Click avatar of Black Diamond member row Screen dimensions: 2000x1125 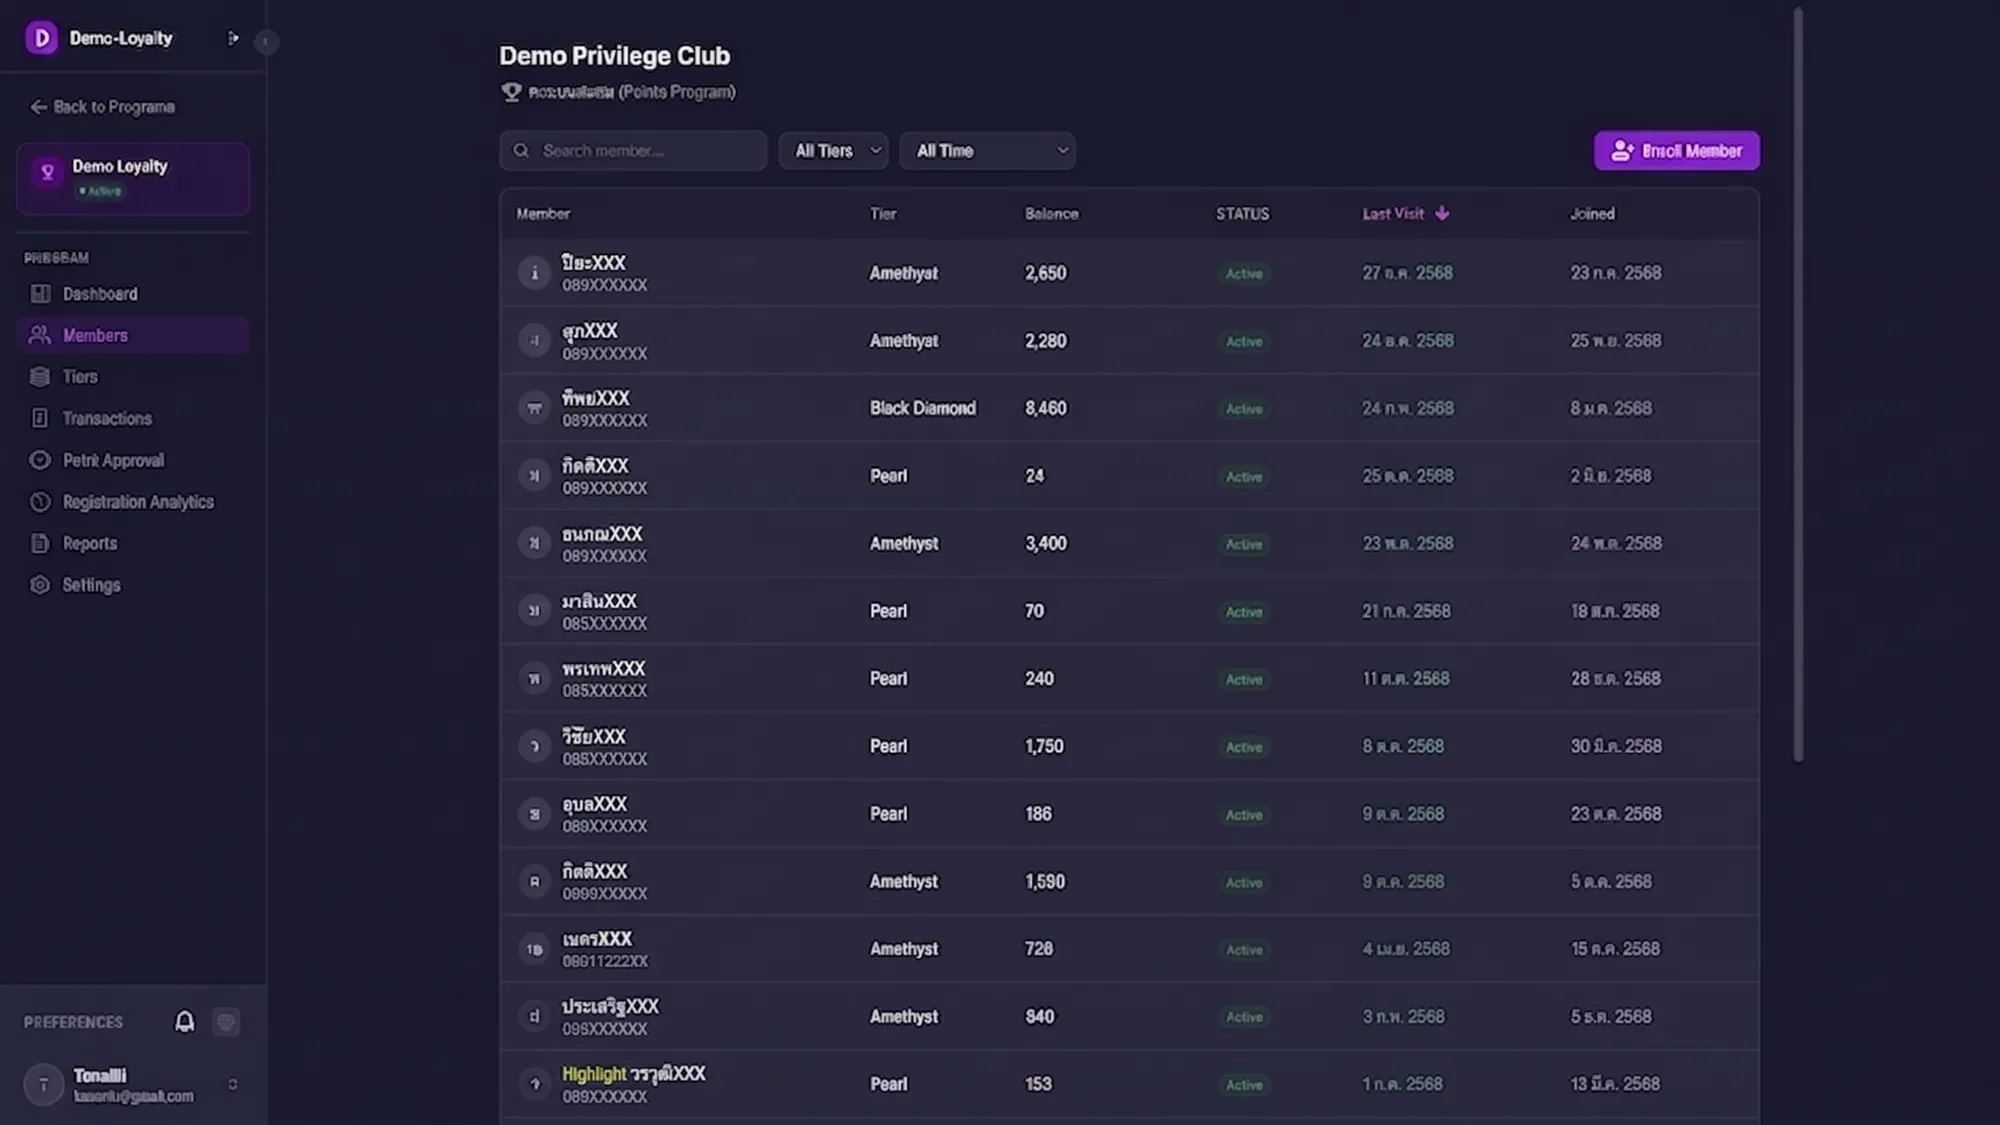tap(534, 408)
